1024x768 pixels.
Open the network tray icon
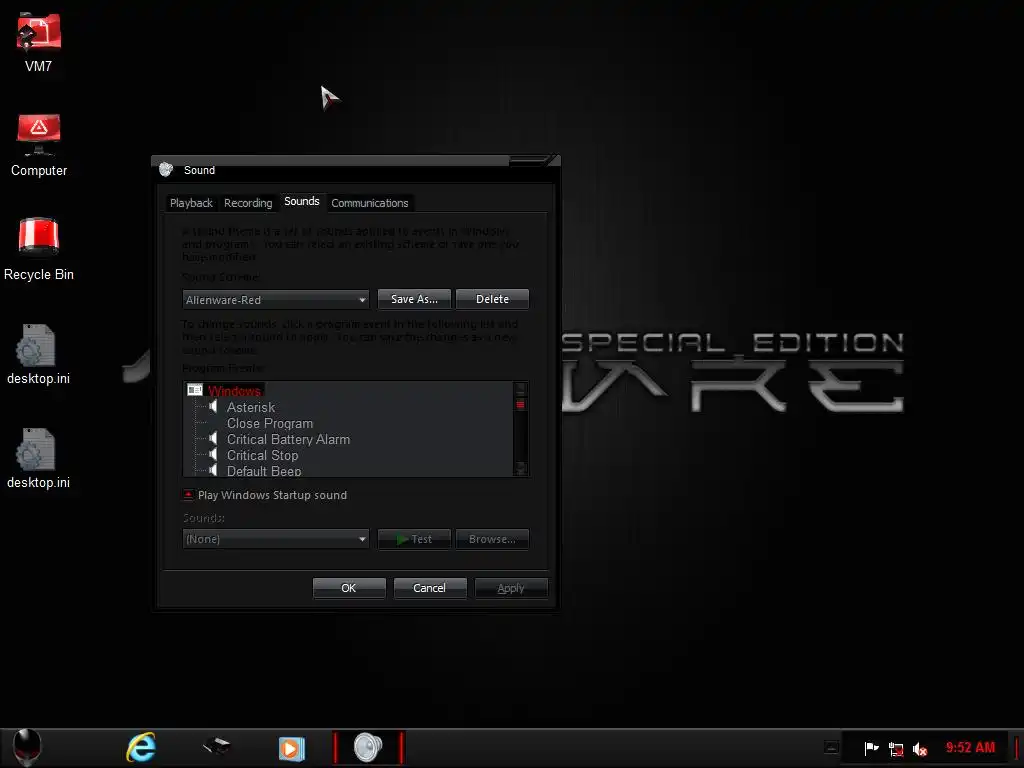[896, 749]
